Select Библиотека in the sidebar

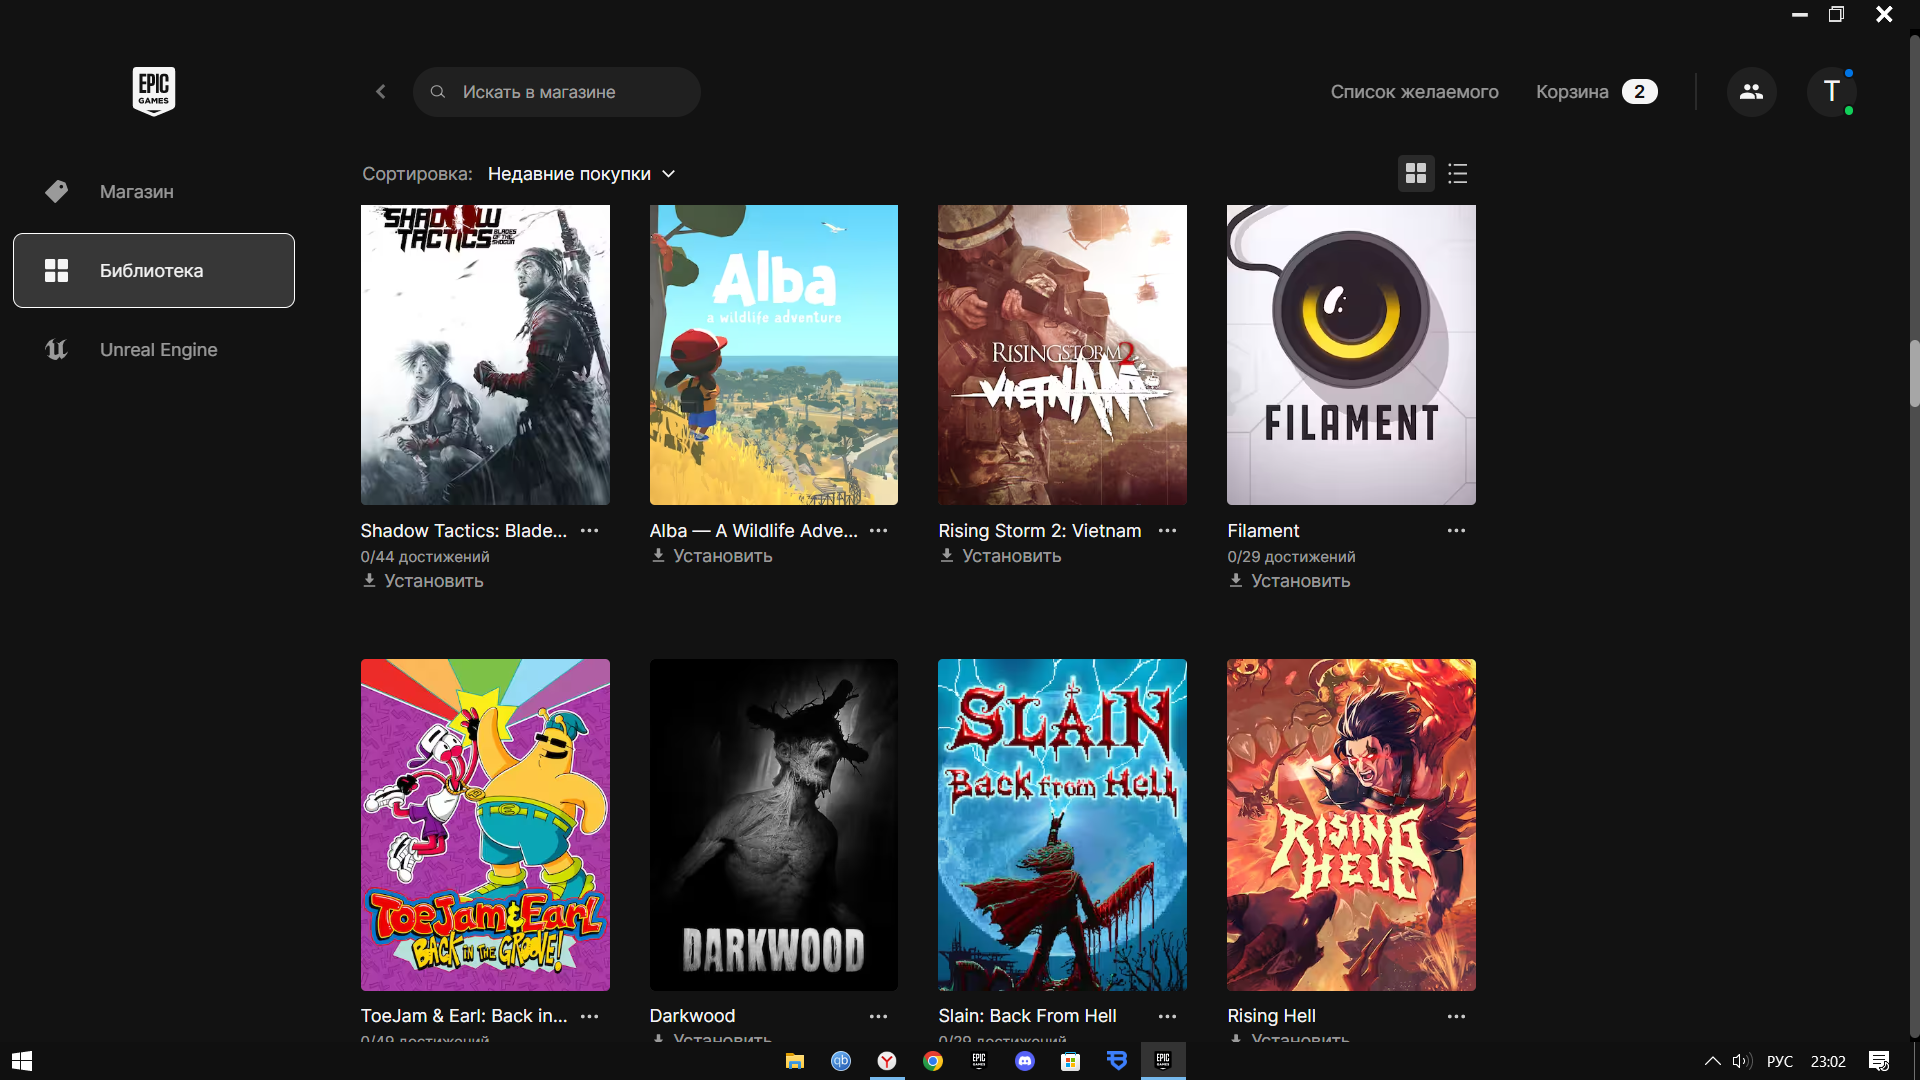(x=154, y=271)
